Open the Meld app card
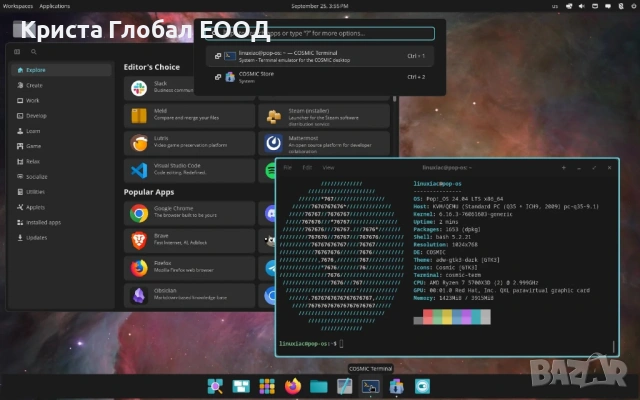 pos(189,116)
